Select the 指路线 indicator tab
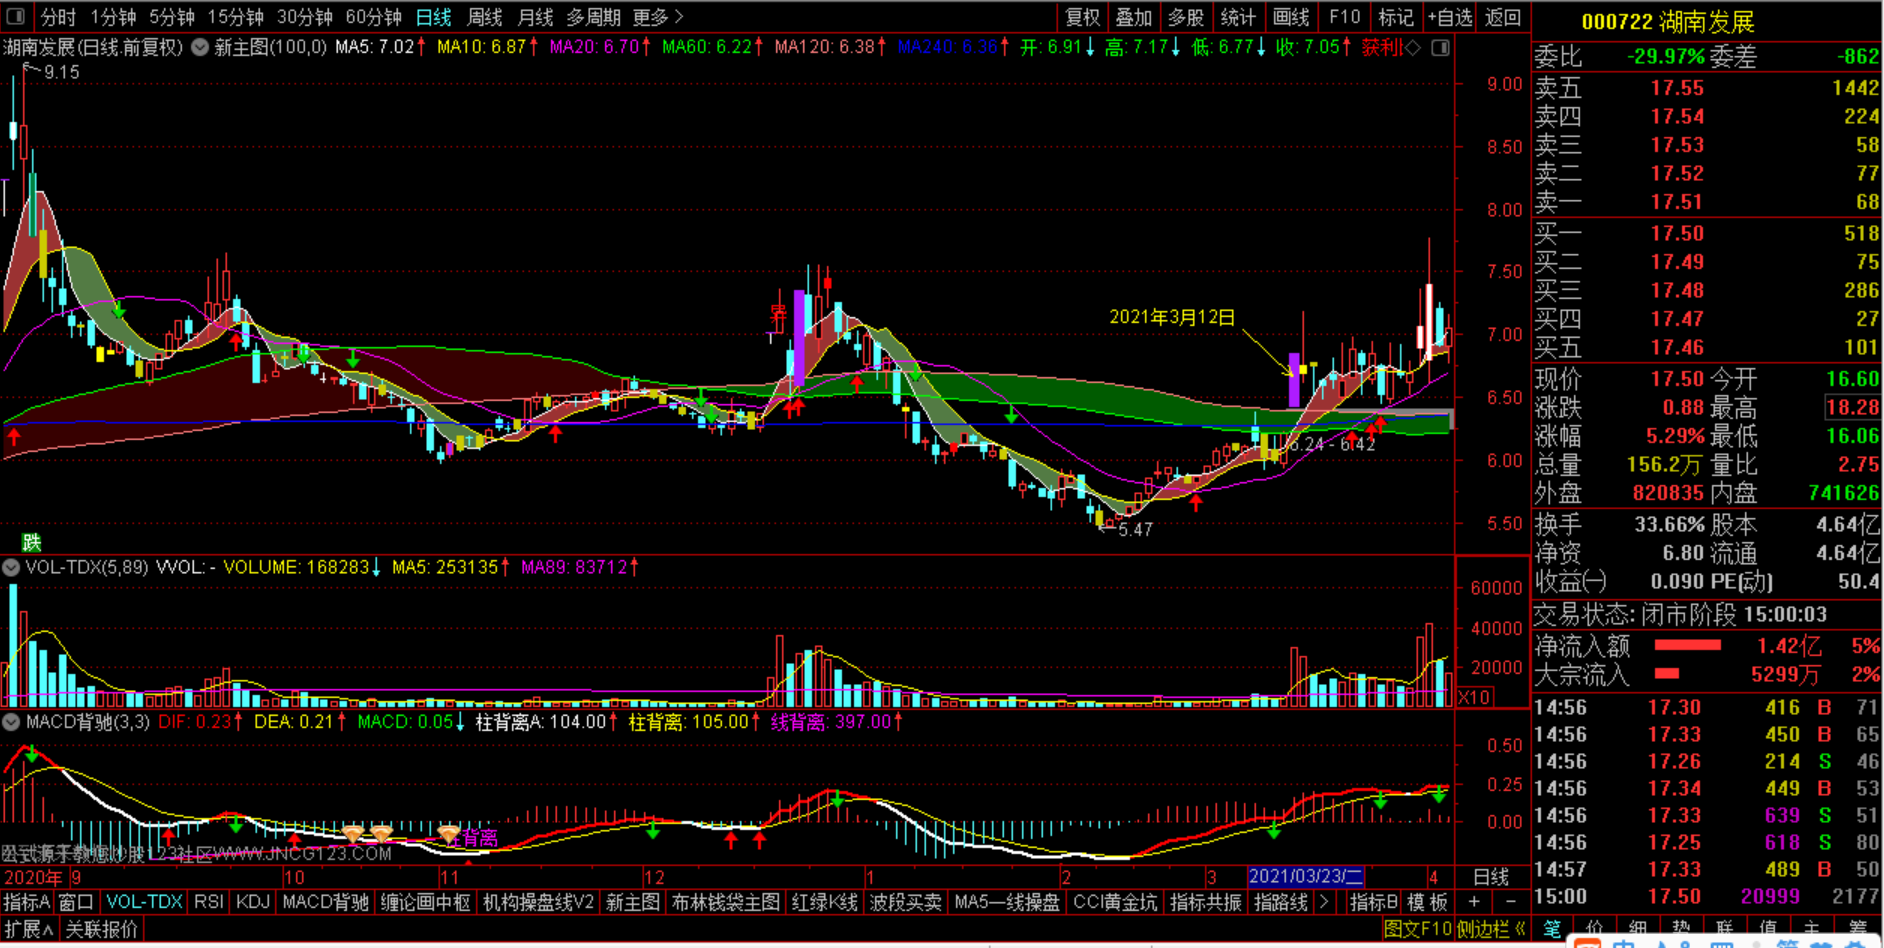This screenshot has height=948, width=1884. 1281,902
